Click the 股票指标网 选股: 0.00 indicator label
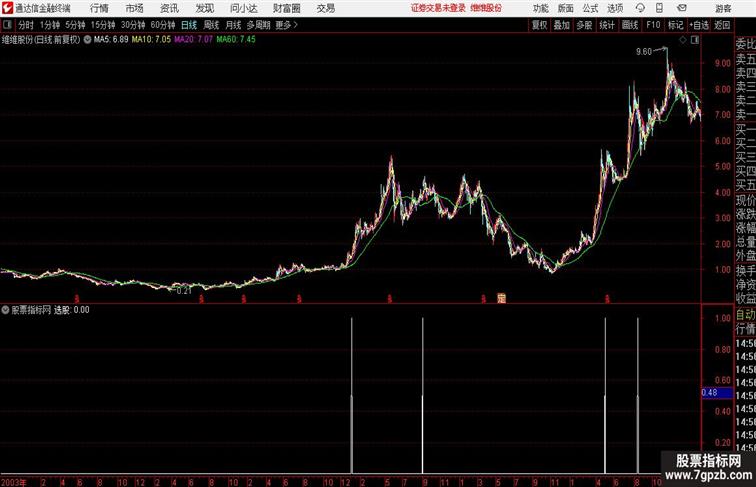The image size is (756, 487). point(51,310)
